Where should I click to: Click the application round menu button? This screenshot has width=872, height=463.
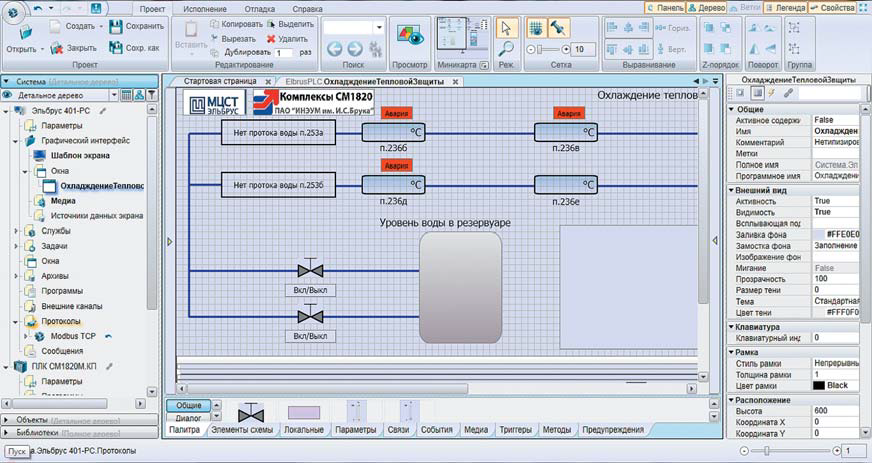point(13,12)
